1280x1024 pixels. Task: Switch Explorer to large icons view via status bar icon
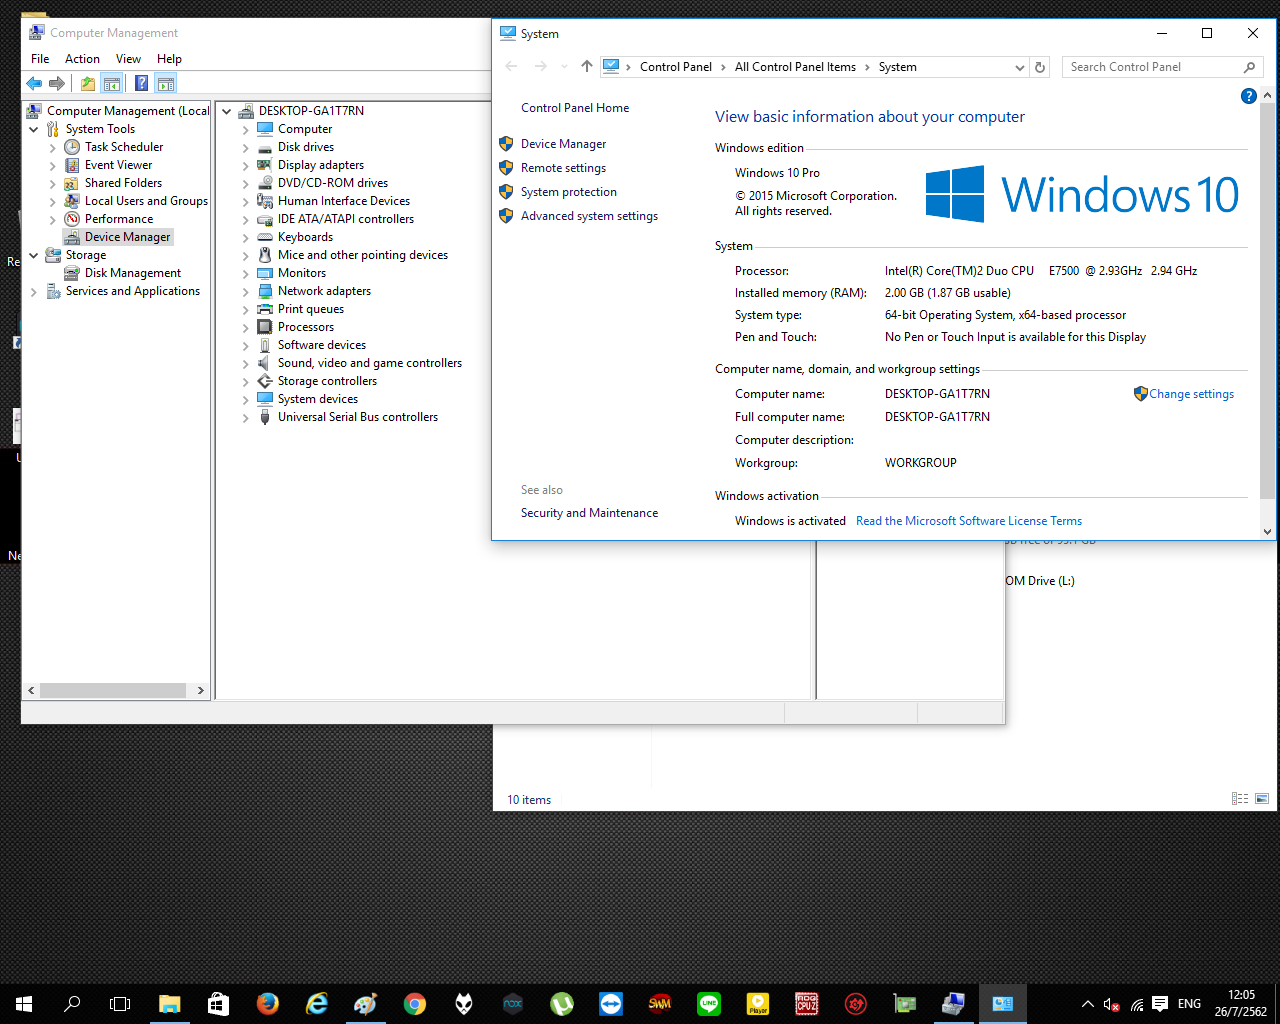(1262, 799)
